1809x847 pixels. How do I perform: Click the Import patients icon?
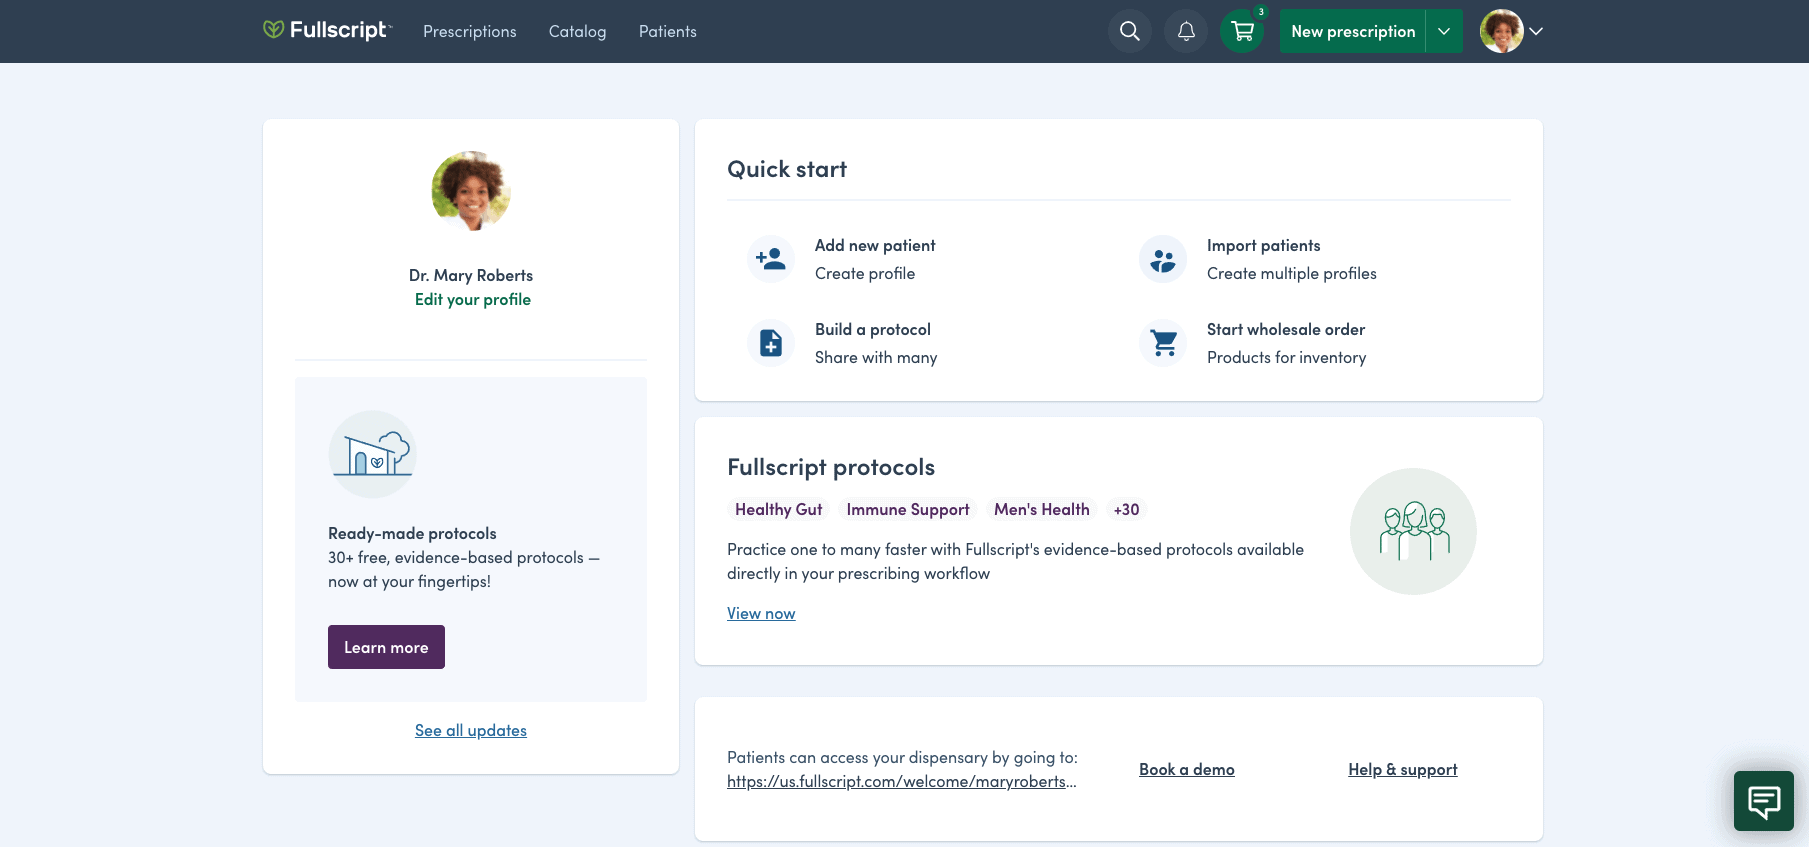[x=1163, y=259]
